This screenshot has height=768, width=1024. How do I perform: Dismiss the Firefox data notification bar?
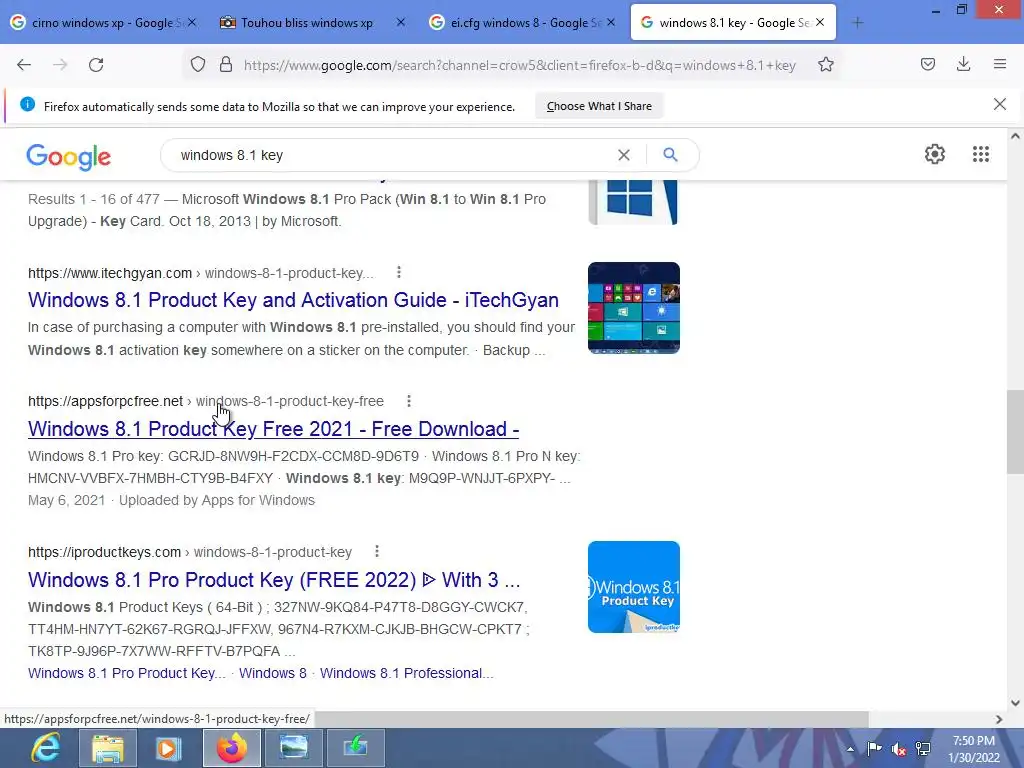[x=1000, y=104]
